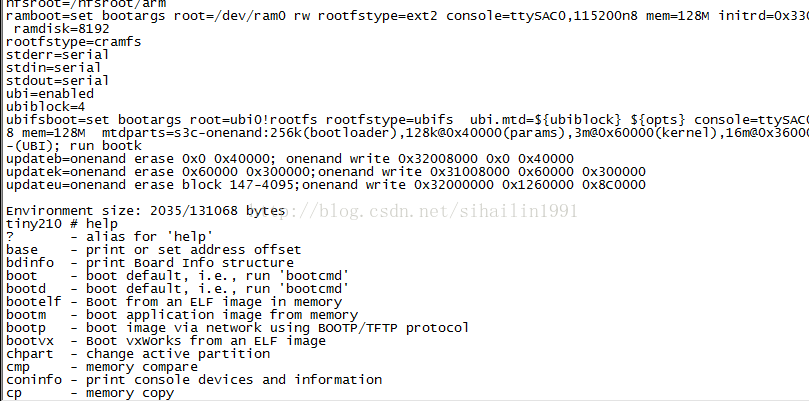The image size is (809, 401).
Task: Select the "updateu=onenand erase block" line
Action: pos(325,184)
